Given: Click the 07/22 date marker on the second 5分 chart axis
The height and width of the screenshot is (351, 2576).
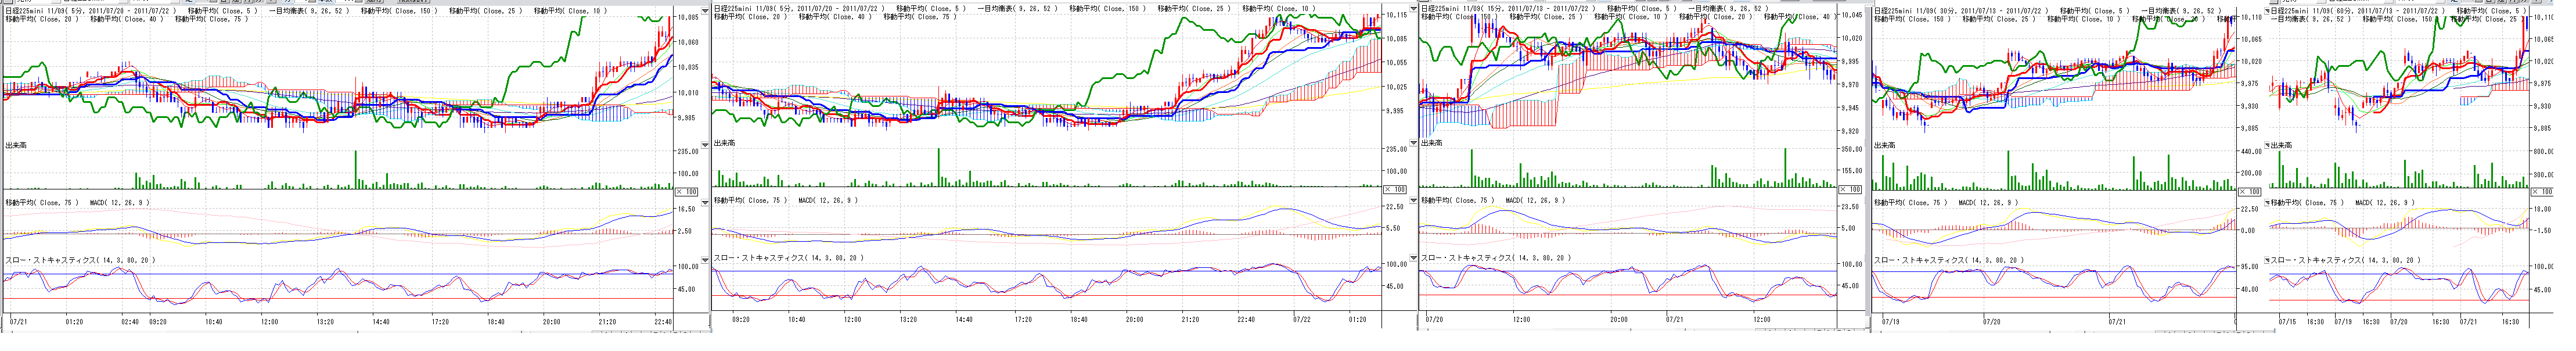Looking at the screenshot, I should (1301, 321).
